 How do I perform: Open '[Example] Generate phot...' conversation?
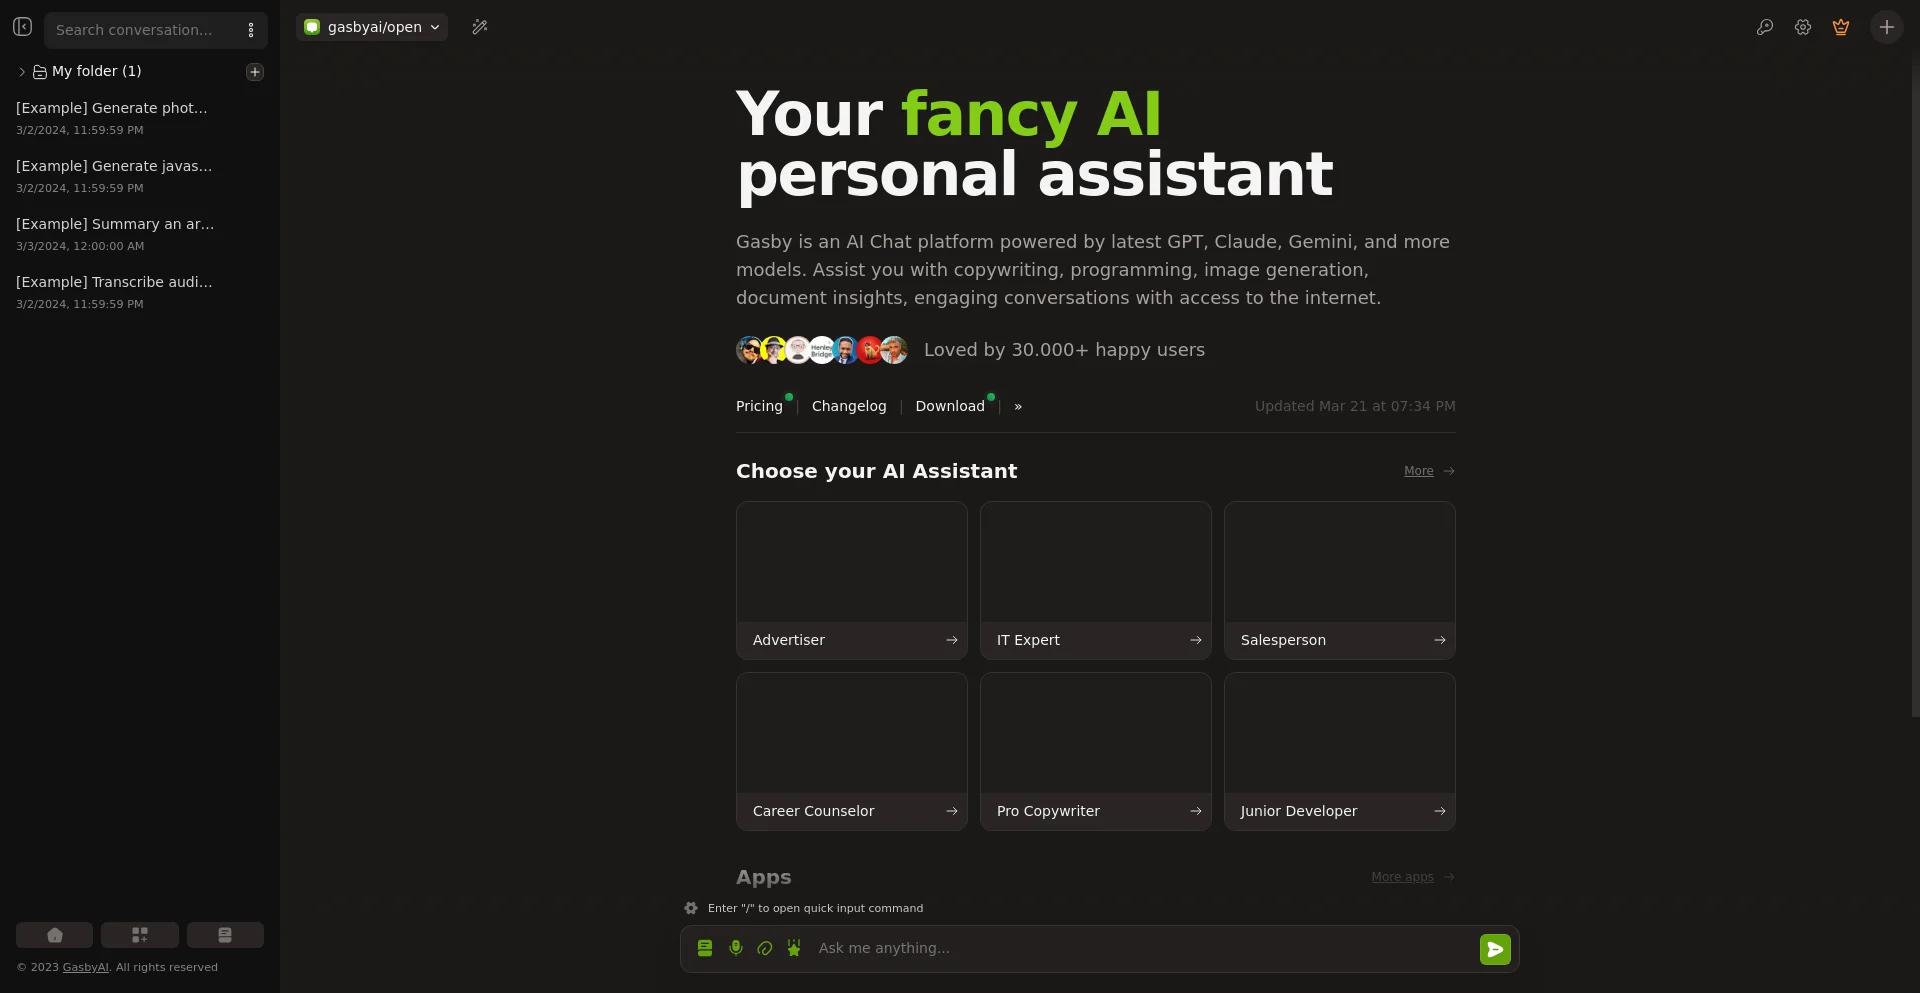tap(140, 118)
